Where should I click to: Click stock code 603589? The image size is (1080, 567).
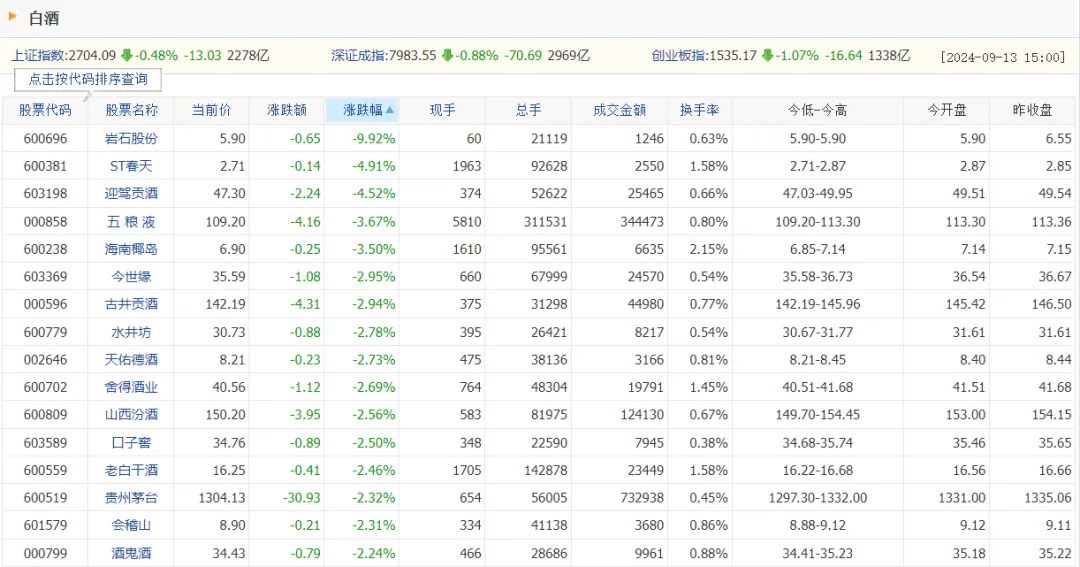(x=45, y=442)
